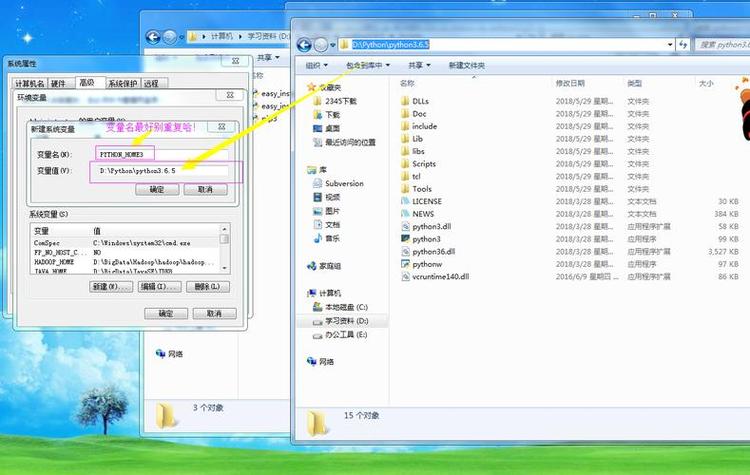Click 取消 in 新建系统变量 dialog
Viewport: 750px width, 475px height.
pos(205,189)
